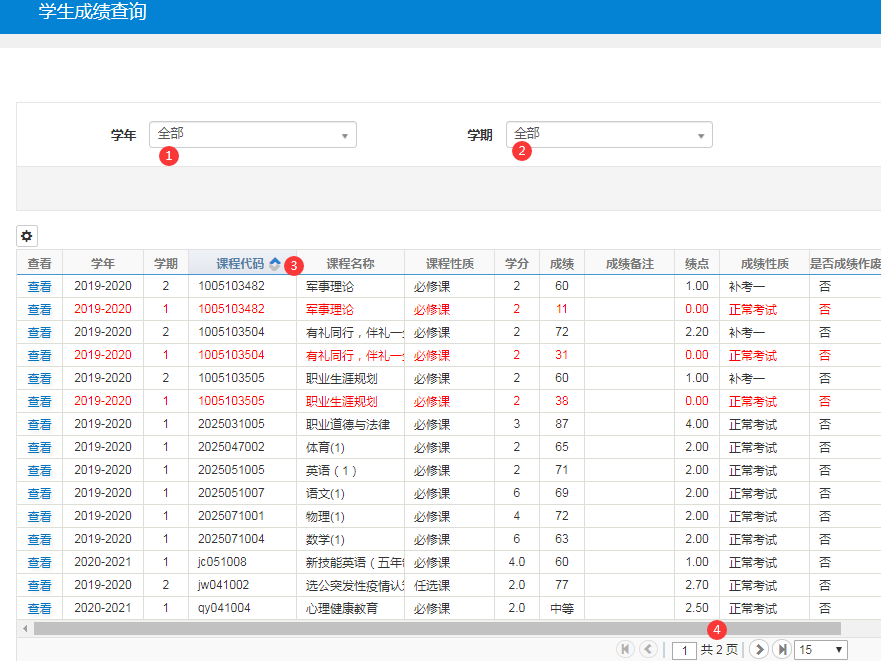
Task: Open the 学期 dropdown
Action: point(609,135)
